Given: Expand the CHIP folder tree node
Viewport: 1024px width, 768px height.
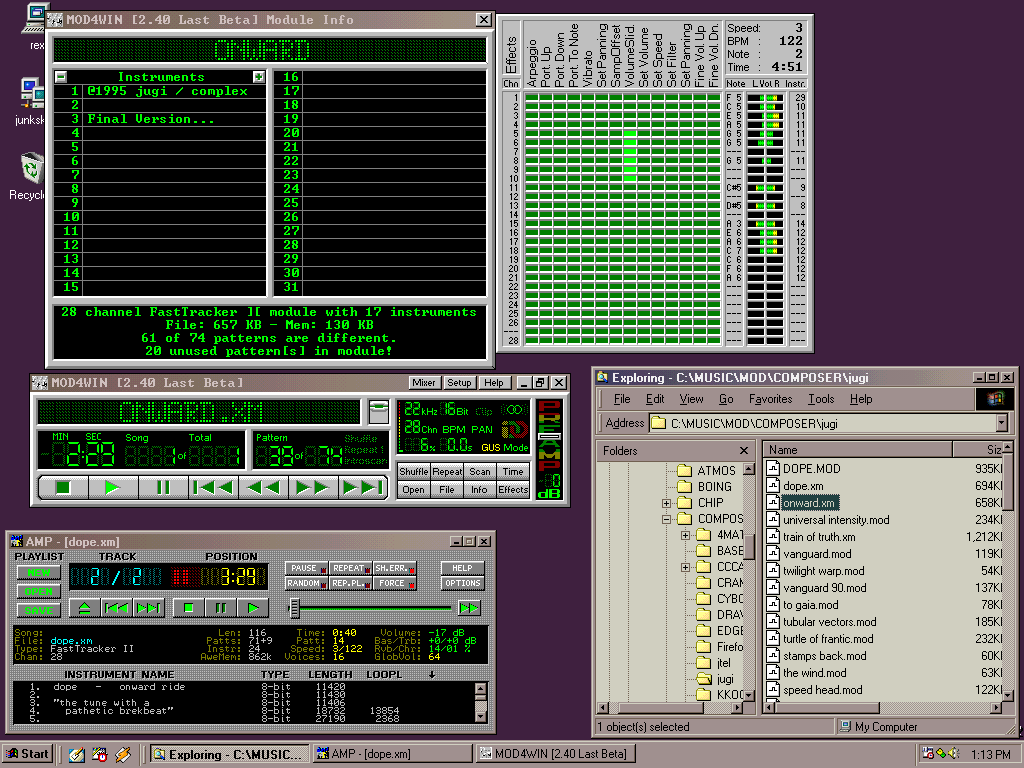Looking at the screenshot, I should (x=666, y=503).
